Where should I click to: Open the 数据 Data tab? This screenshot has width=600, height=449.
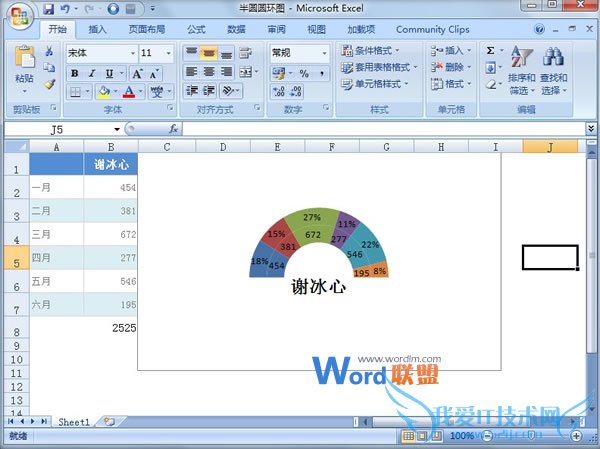coord(236,29)
